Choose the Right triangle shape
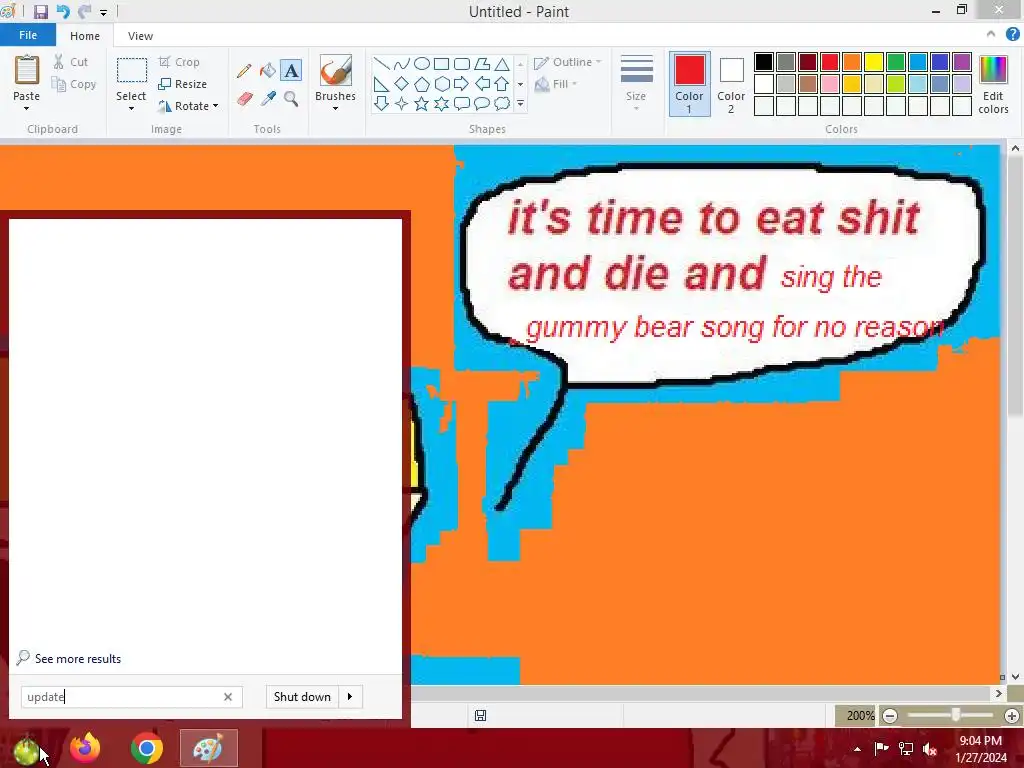Image resolution: width=1024 pixels, height=768 pixels. tap(381, 84)
